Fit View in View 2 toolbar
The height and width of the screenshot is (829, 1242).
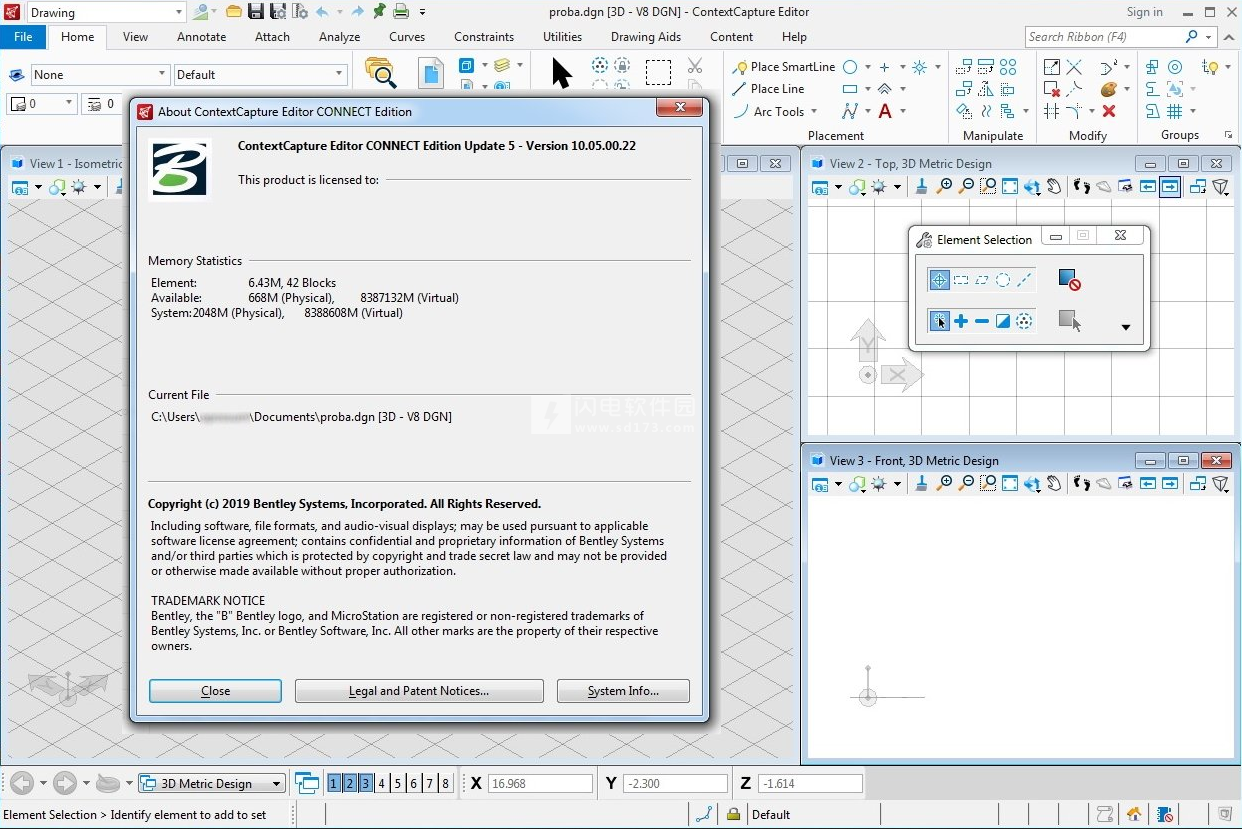point(1010,187)
